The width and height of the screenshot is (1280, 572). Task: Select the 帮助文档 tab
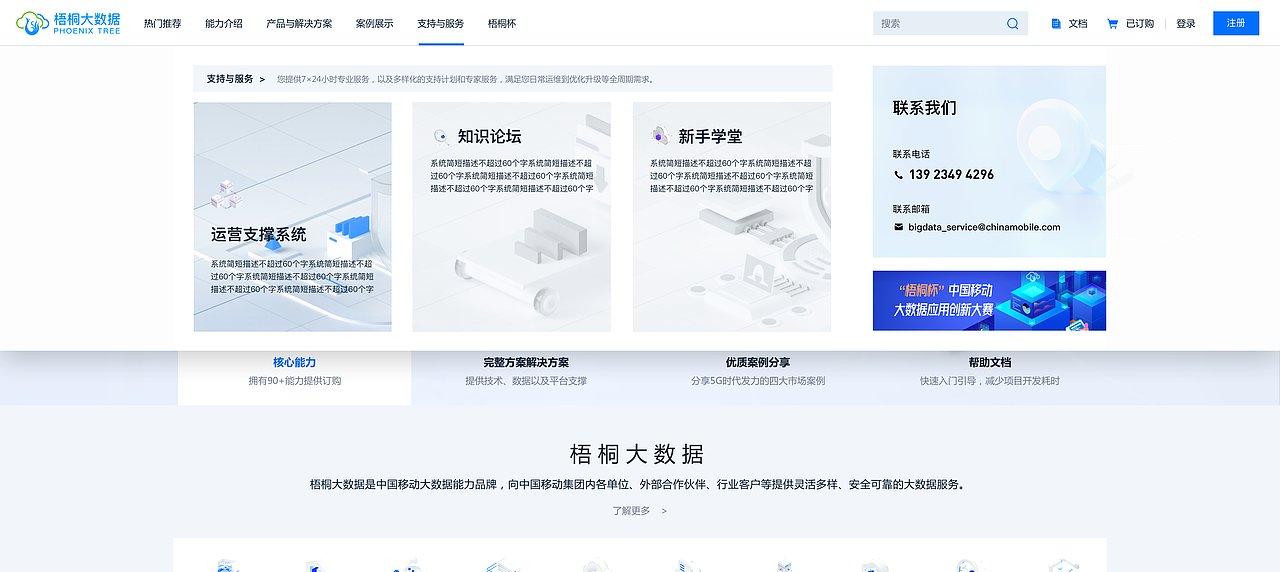coord(990,371)
